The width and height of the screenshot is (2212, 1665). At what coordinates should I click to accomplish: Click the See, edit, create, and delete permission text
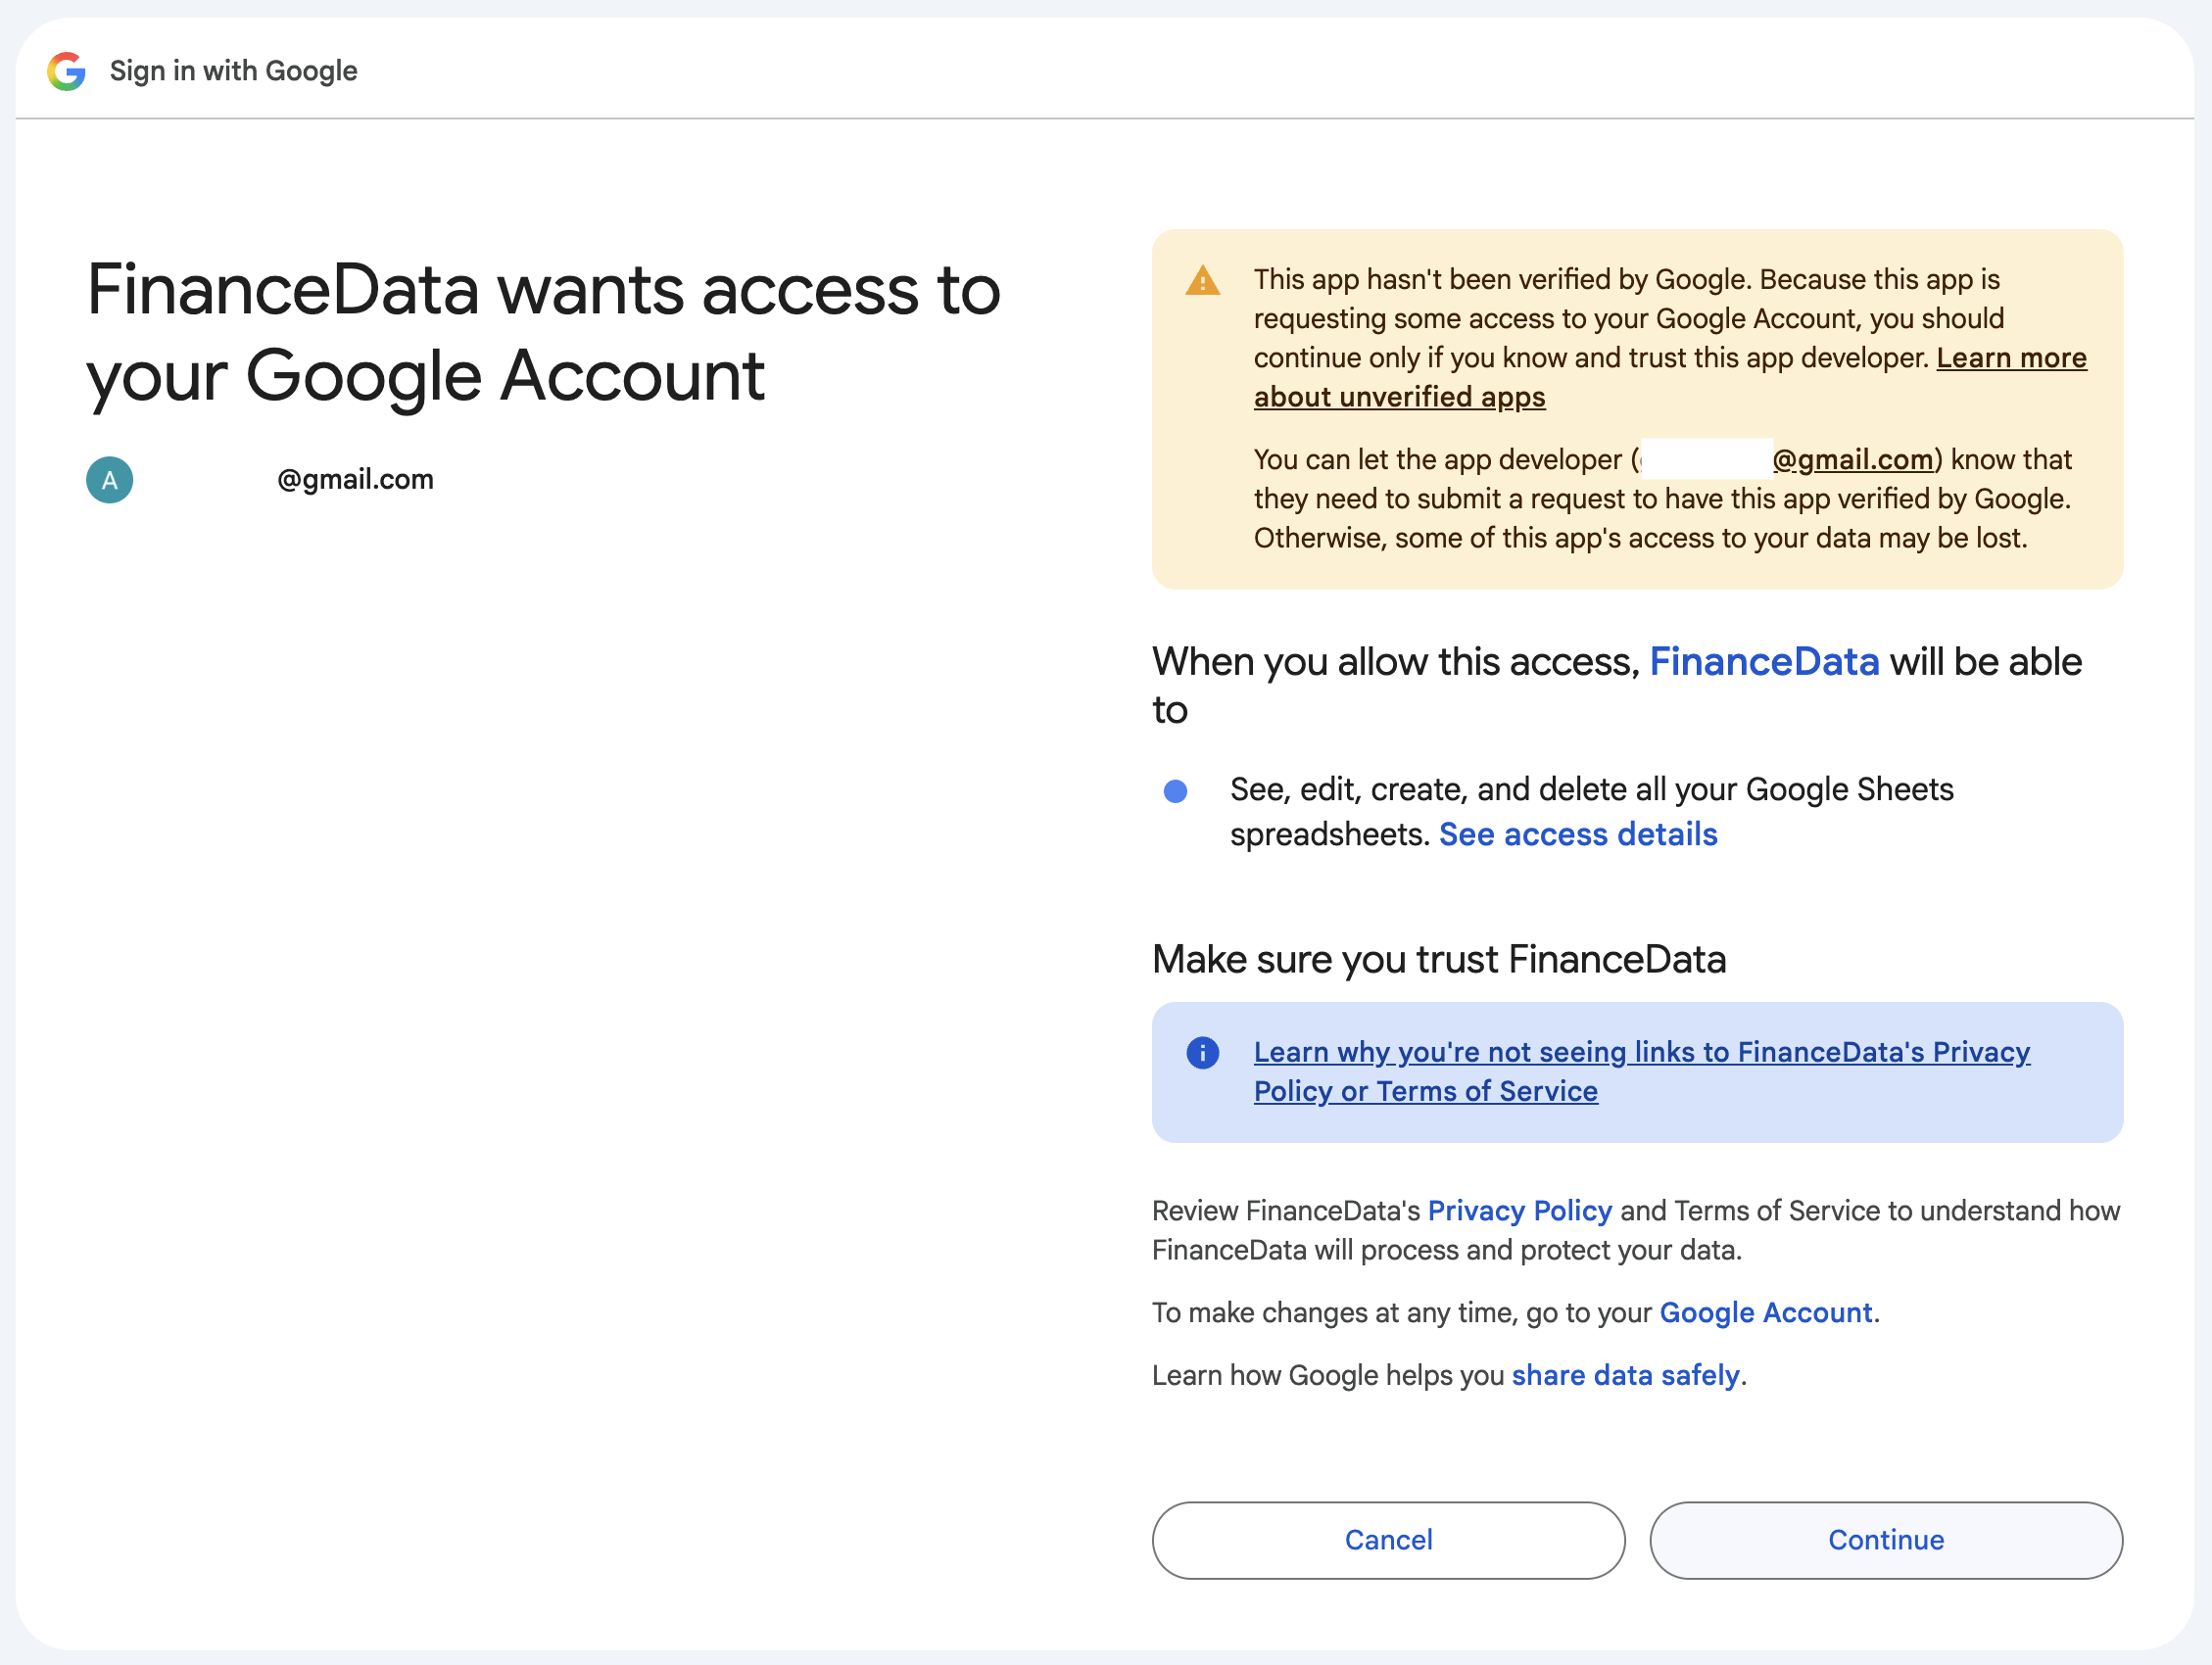(1591, 811)
